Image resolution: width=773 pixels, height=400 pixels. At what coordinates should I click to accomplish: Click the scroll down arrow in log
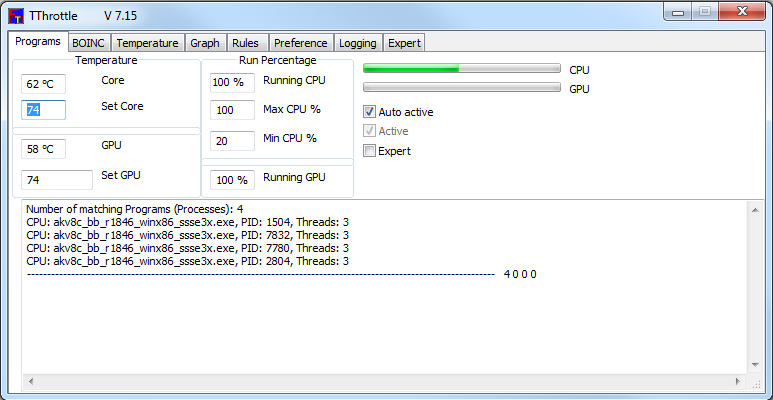[x=755, y=365]
